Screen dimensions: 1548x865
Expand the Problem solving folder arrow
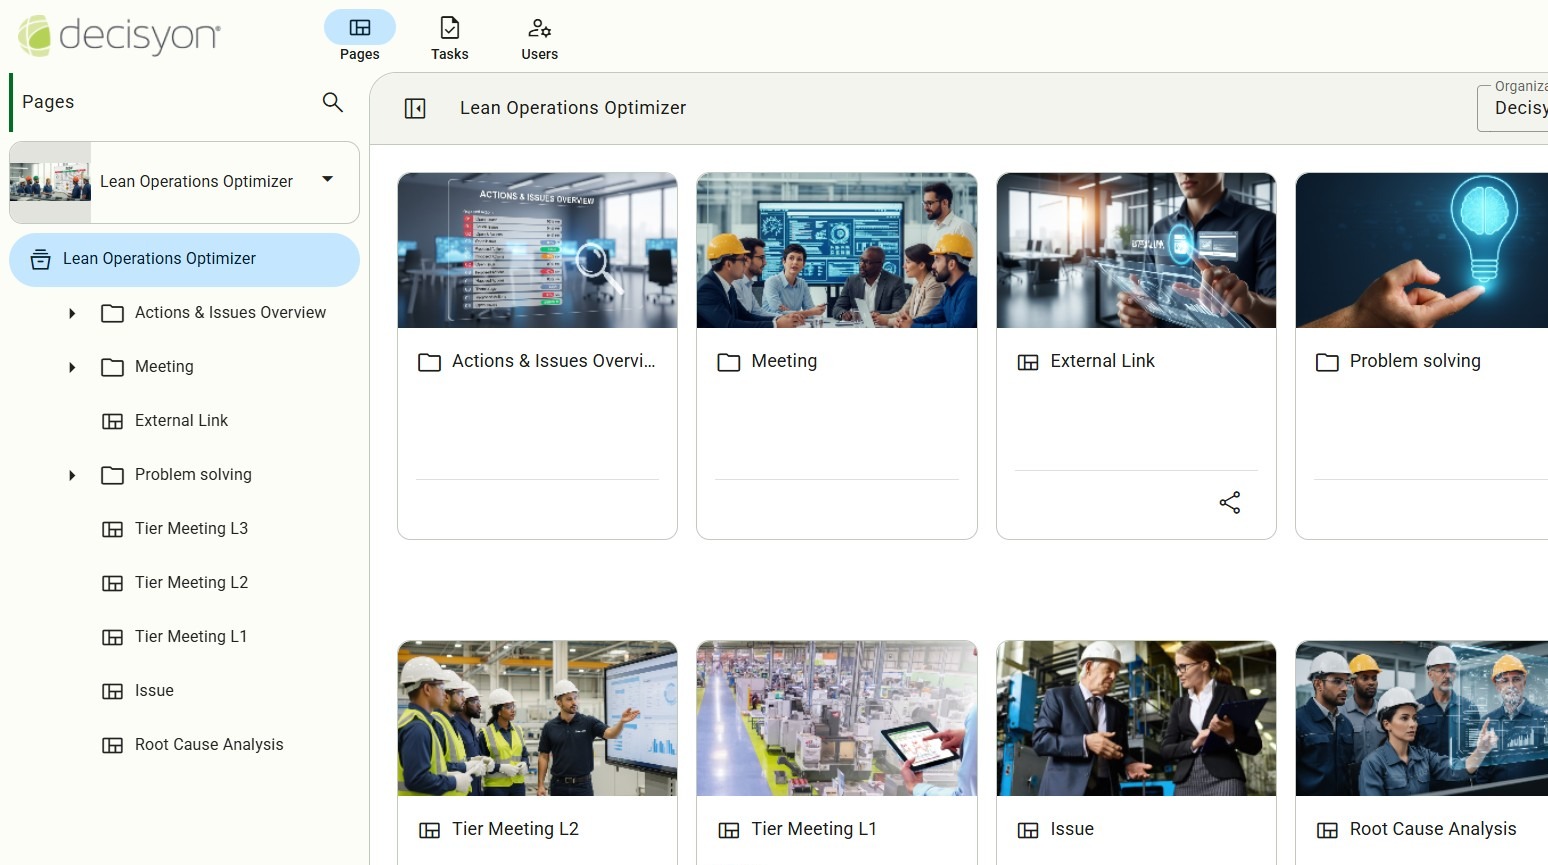tap(72, 475)
